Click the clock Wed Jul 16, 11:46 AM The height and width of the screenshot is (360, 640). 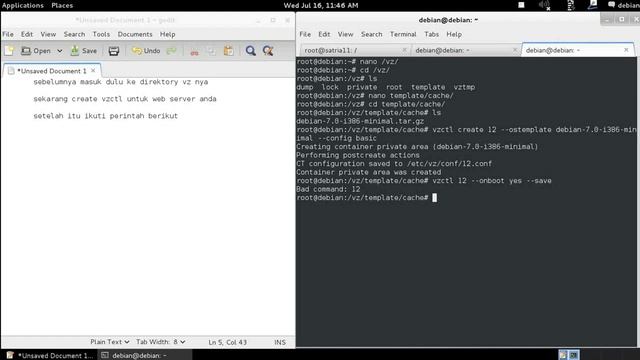point(321,5)
